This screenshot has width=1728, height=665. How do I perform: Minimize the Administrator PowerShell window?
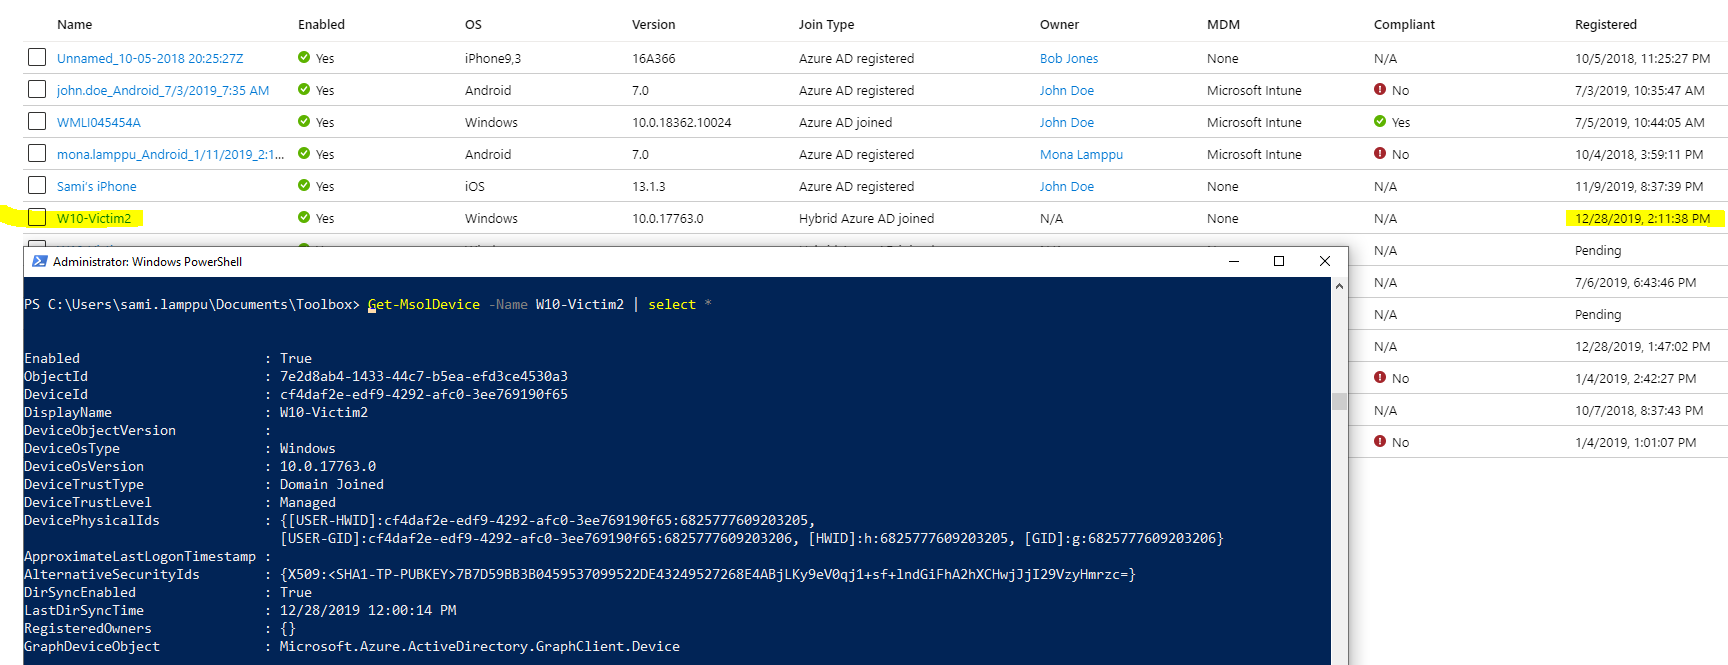[x=1233, y=261]
